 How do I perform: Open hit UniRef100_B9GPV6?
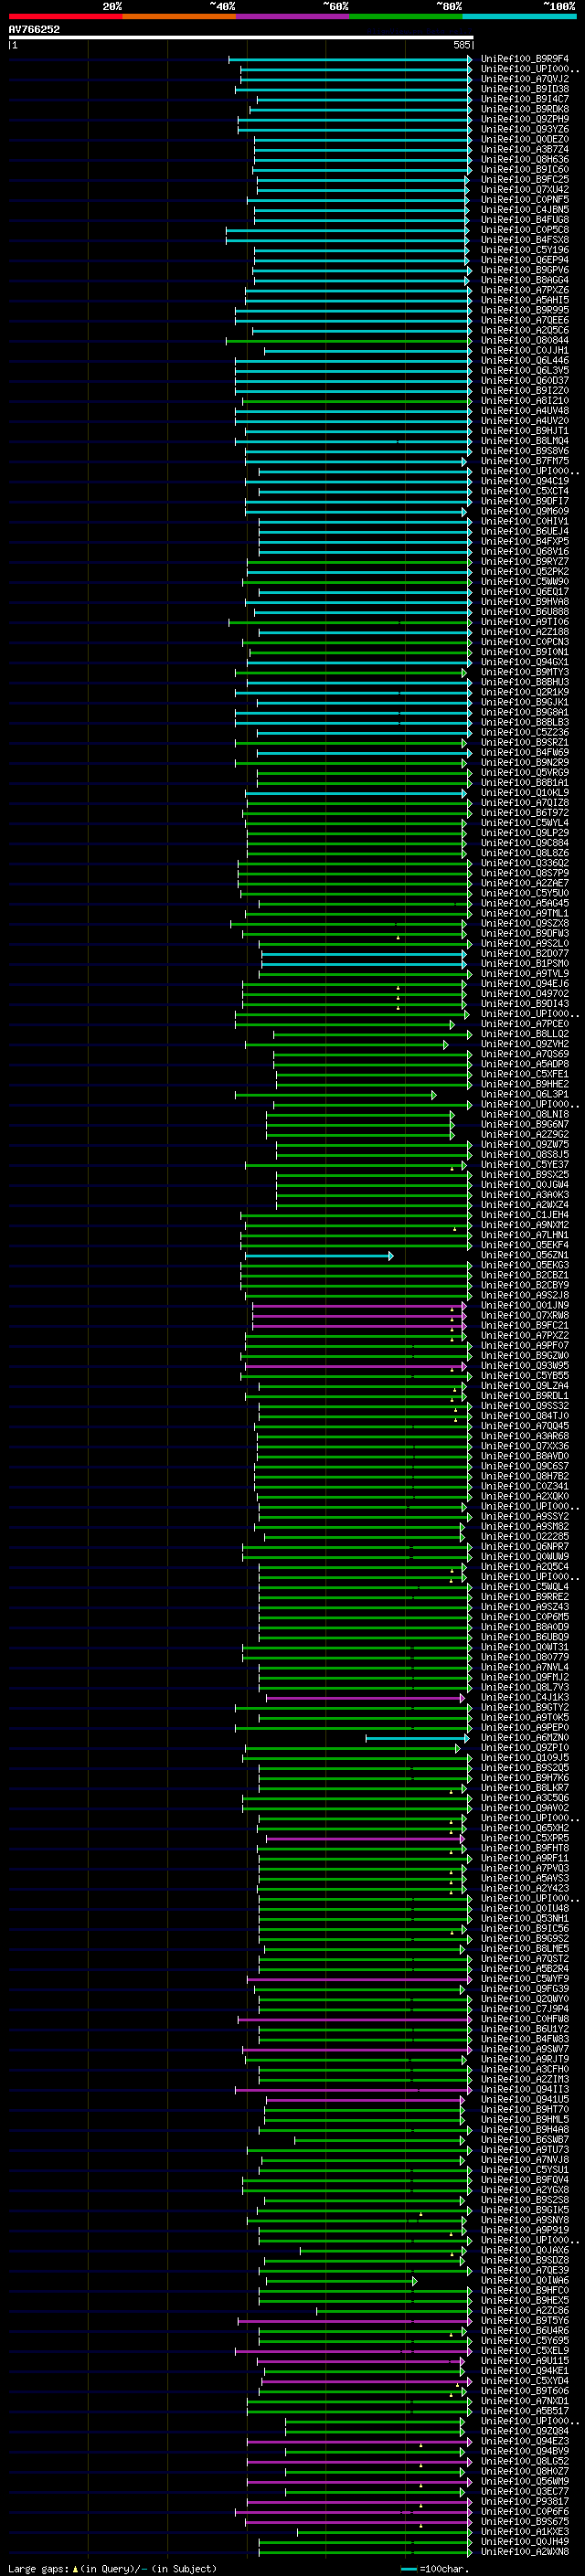[x=525, y=270]
